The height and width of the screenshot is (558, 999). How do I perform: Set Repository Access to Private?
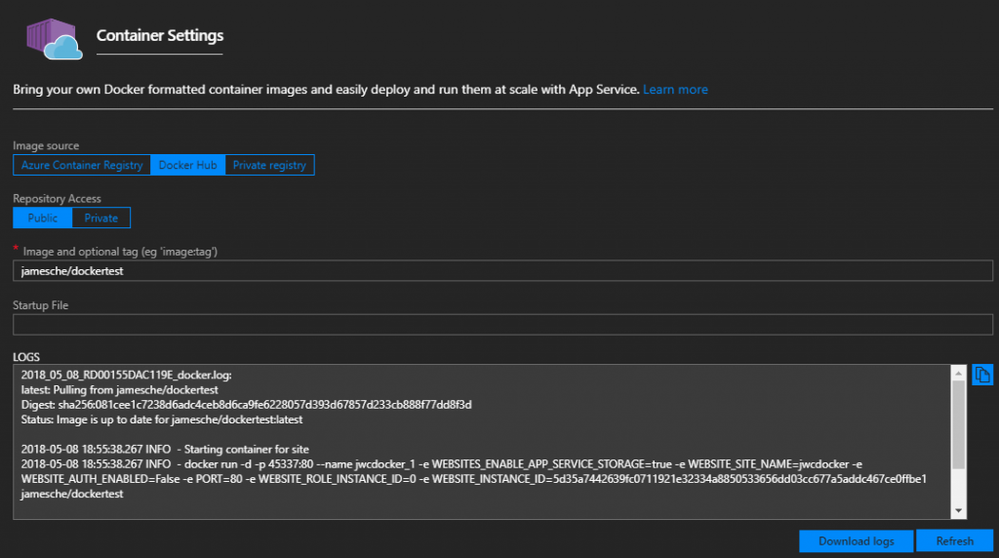(x=101, y=218)
